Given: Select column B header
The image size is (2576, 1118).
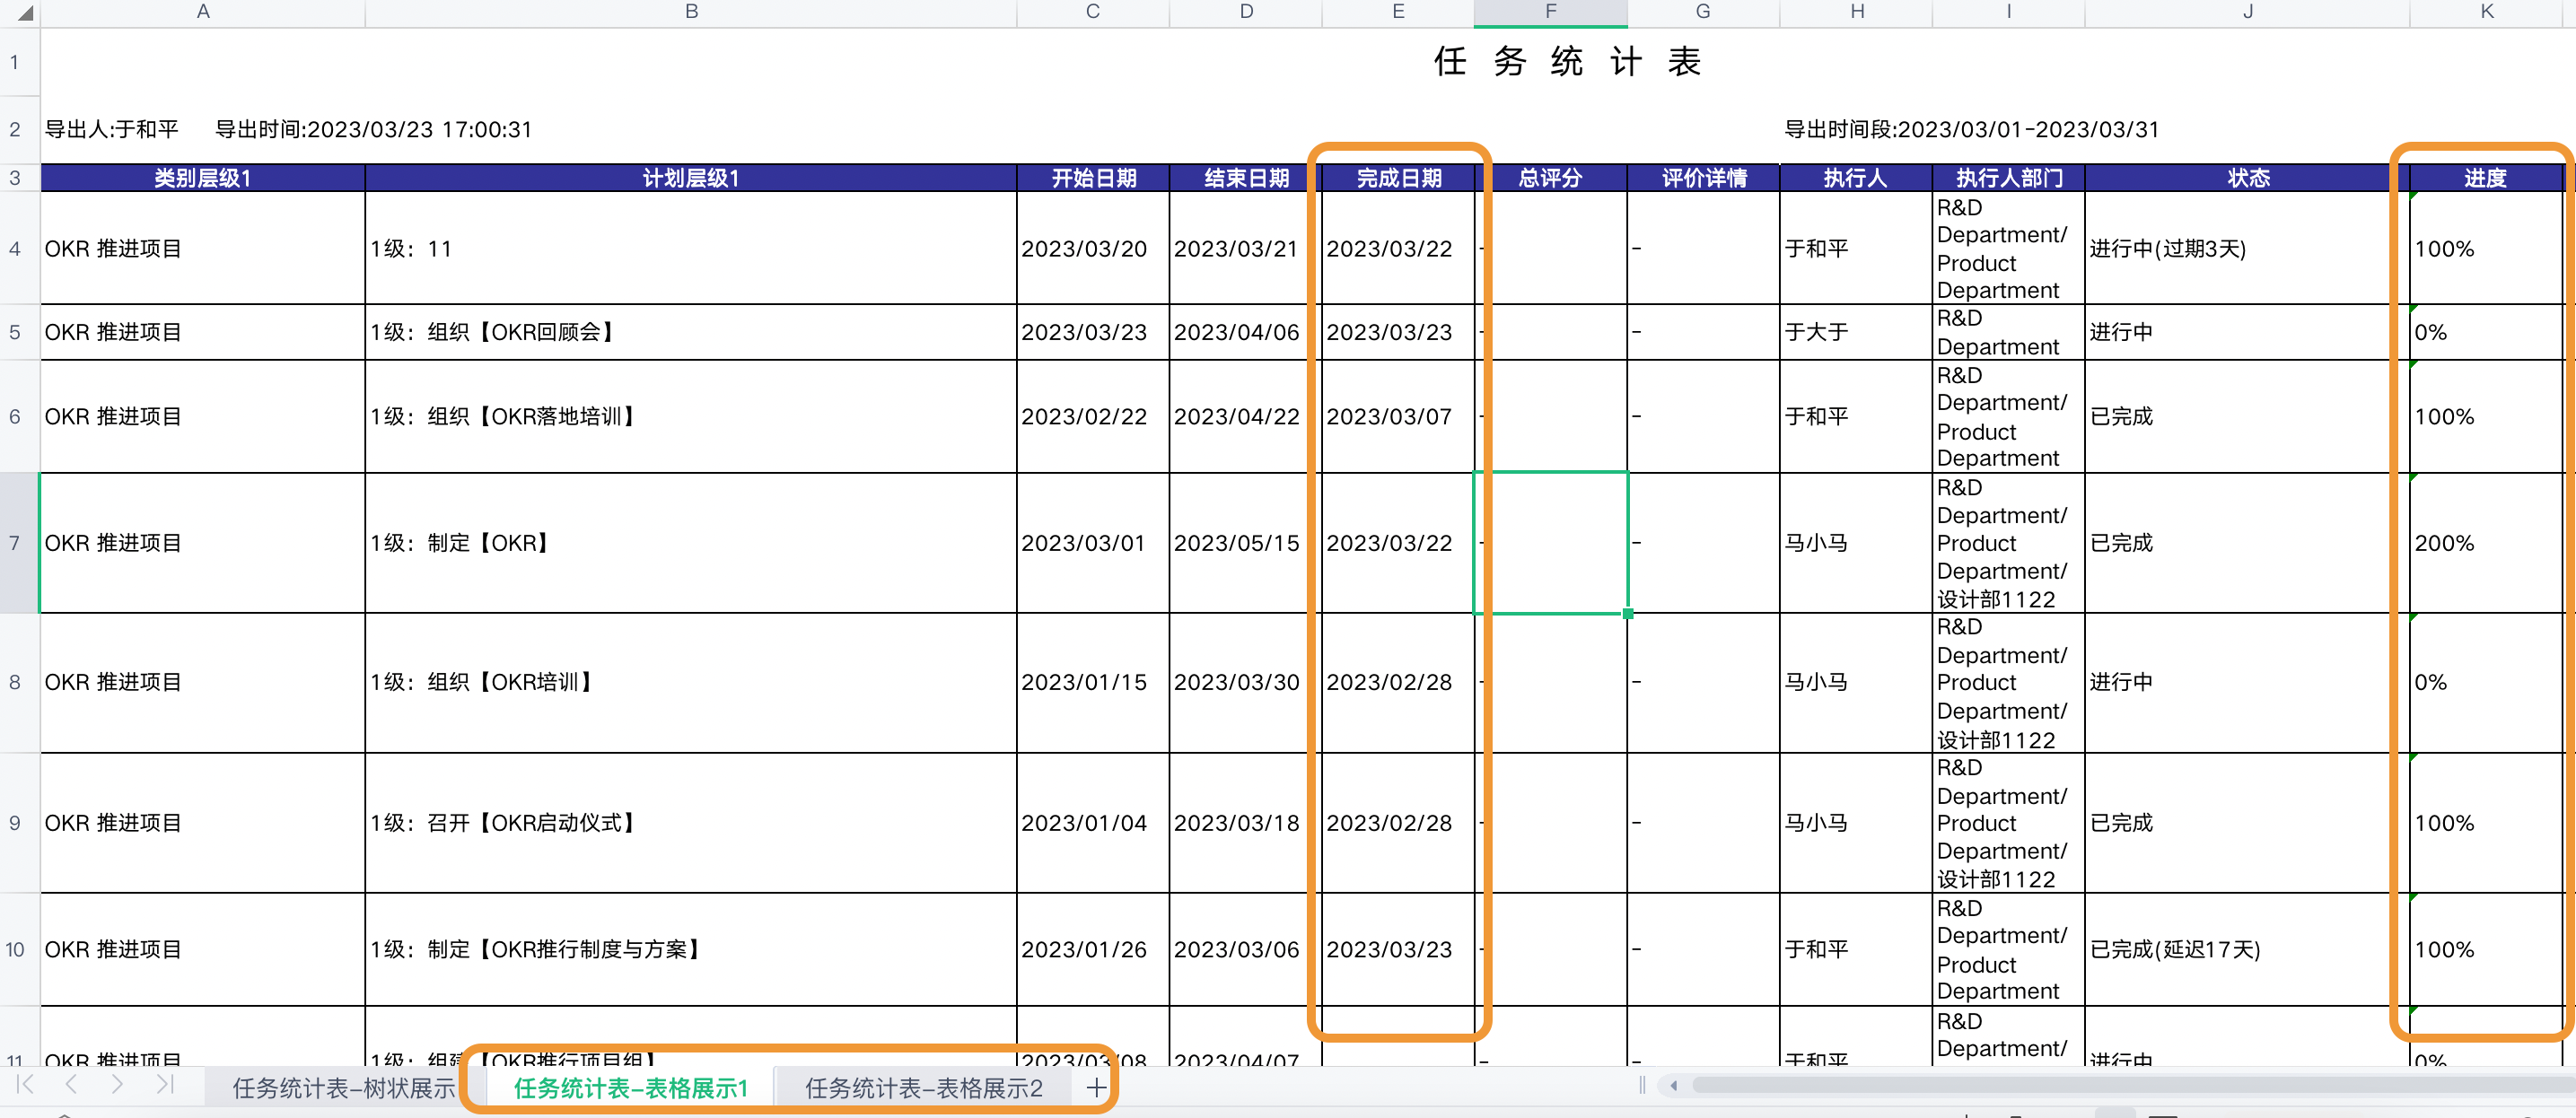Looking at the screenshot, I should coord(691,12).
